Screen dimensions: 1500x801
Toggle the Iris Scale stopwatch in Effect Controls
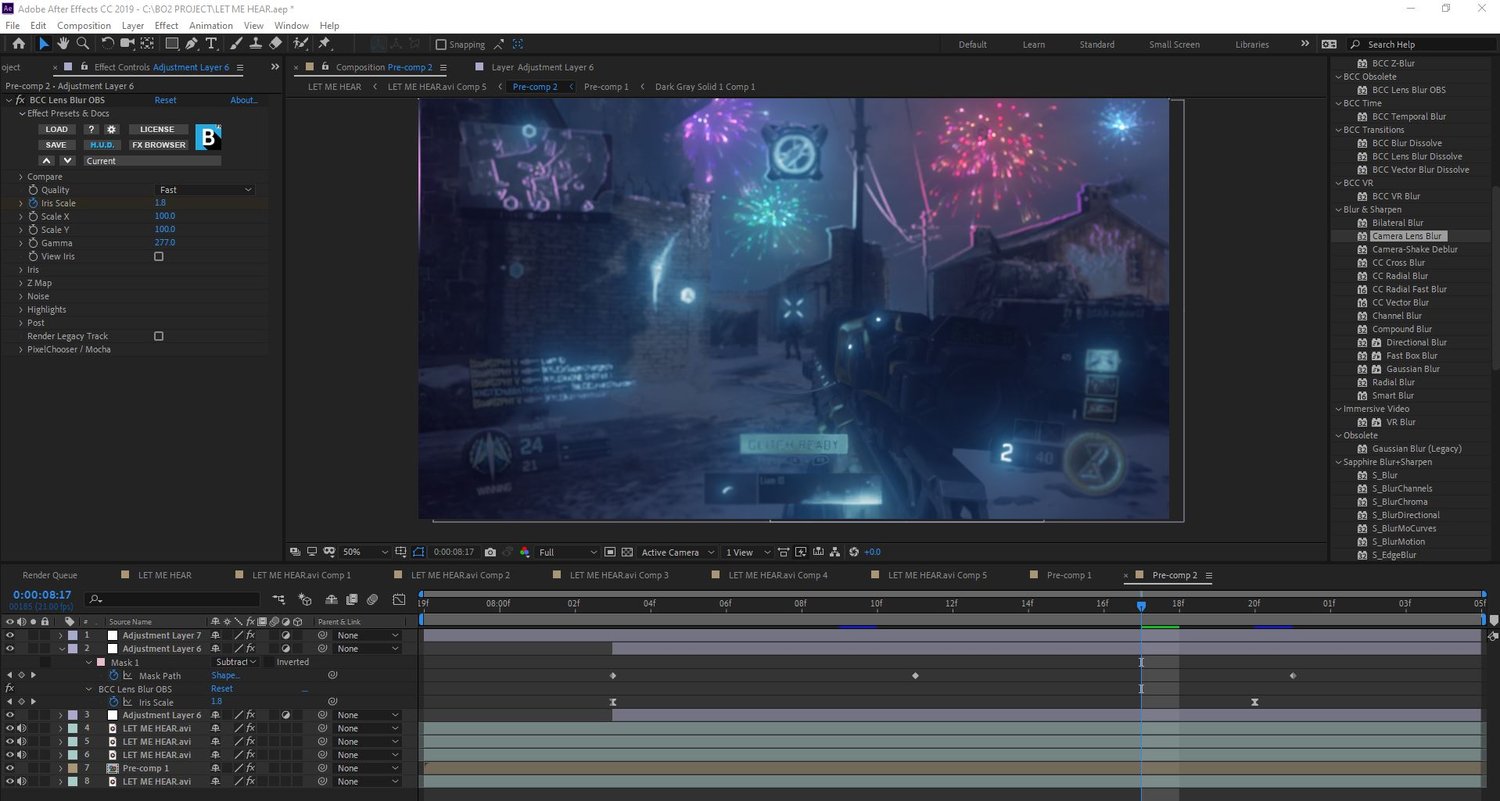(x=33, y=203)
